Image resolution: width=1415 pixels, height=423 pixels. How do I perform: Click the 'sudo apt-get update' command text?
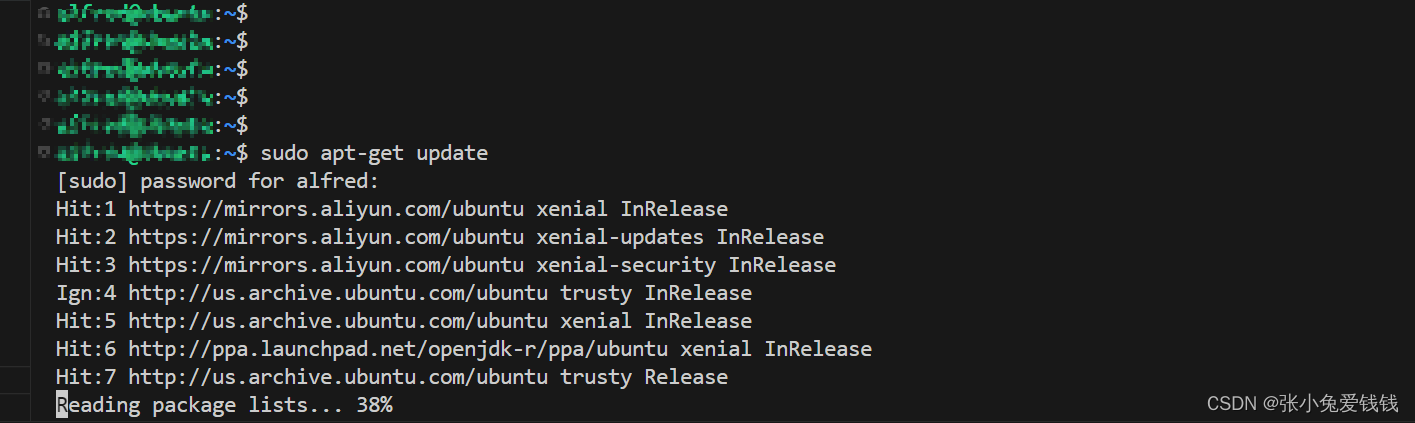pos(374,153)
